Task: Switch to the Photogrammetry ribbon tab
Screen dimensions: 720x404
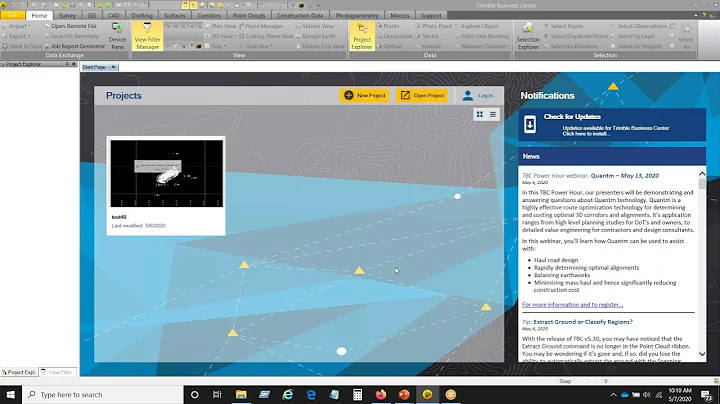Action: tap(357, 15)
